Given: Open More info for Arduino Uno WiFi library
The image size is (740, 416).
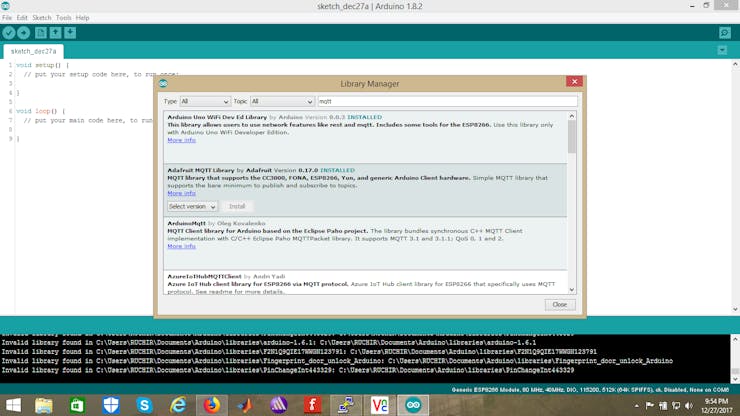Looking at the screenshot, I should tap(181, 140).
